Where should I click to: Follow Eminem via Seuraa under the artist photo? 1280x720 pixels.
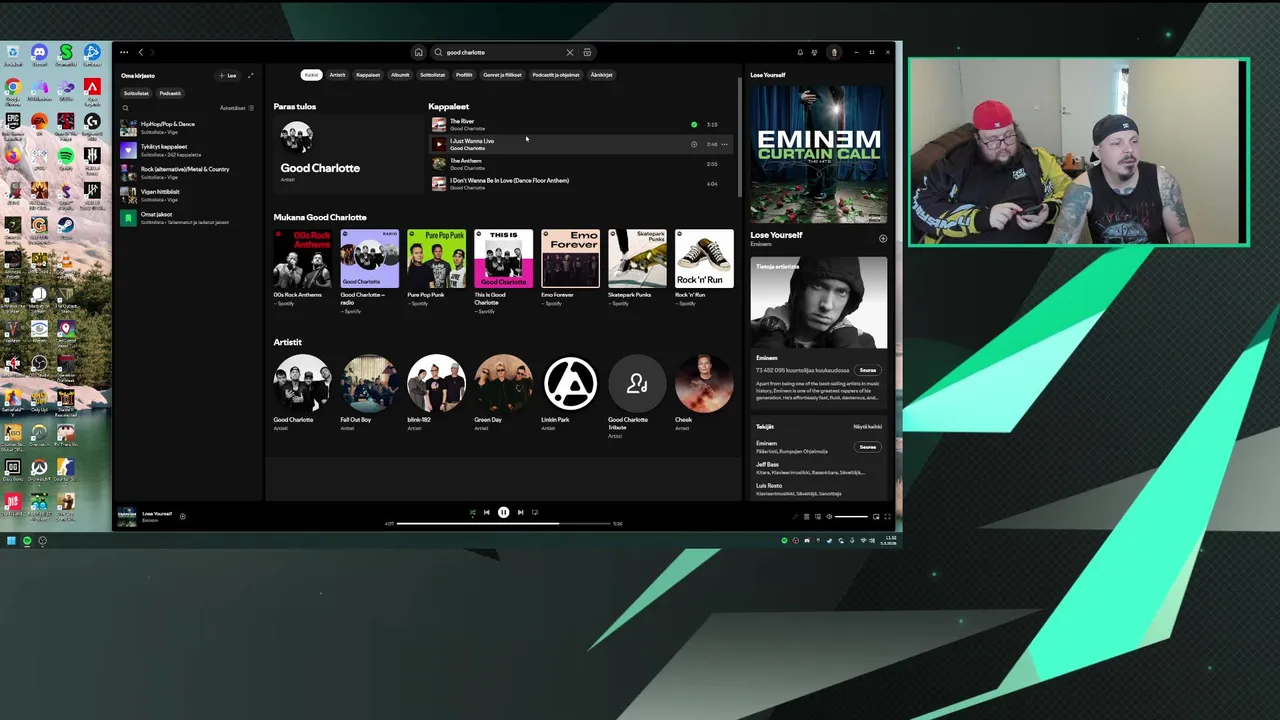867,370
